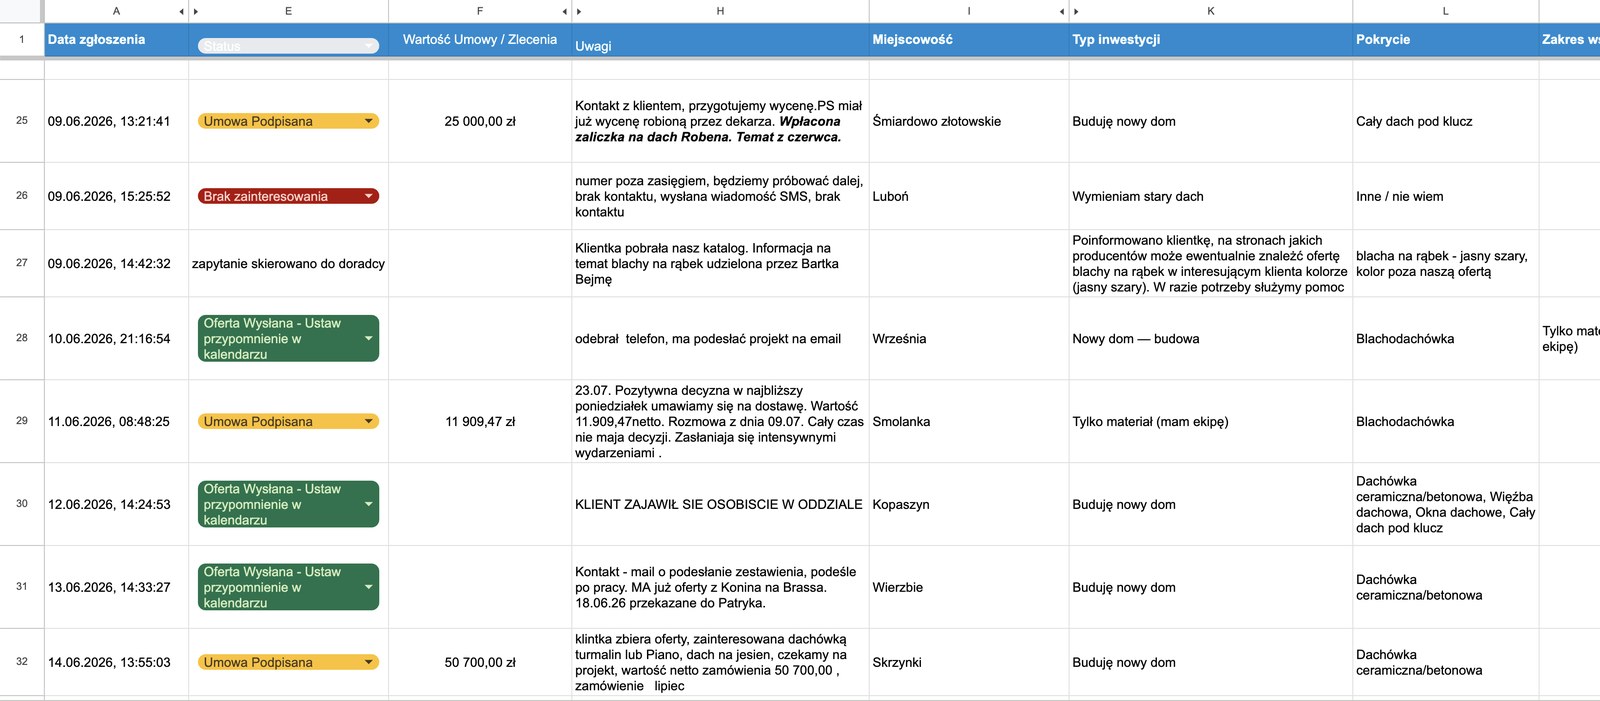Screen dimensions: 1600x701
Task: Select row 1 by its row number
Action: (22, 40)
